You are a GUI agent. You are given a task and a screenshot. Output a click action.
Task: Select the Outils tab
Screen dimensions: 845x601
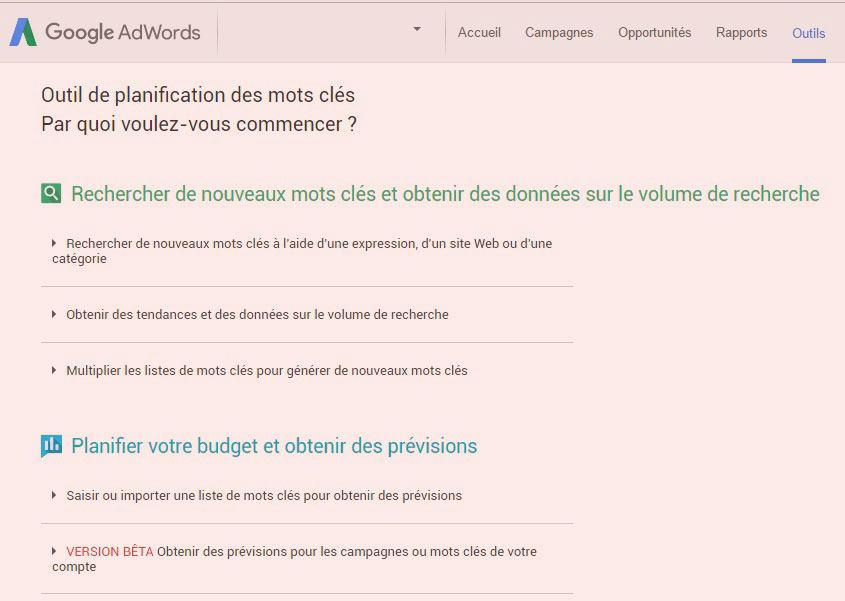click(808, 33)
